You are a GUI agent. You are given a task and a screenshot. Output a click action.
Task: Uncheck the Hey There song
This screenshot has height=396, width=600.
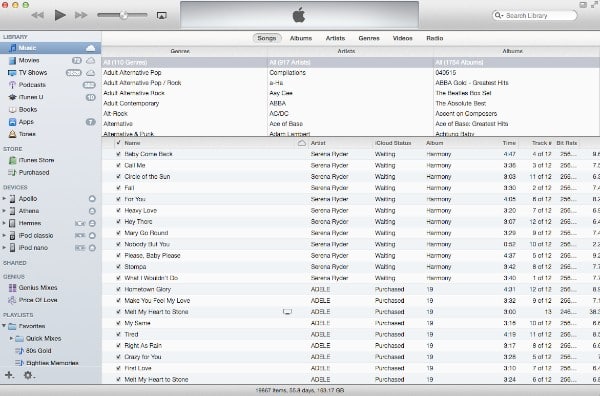click(118, 222)
